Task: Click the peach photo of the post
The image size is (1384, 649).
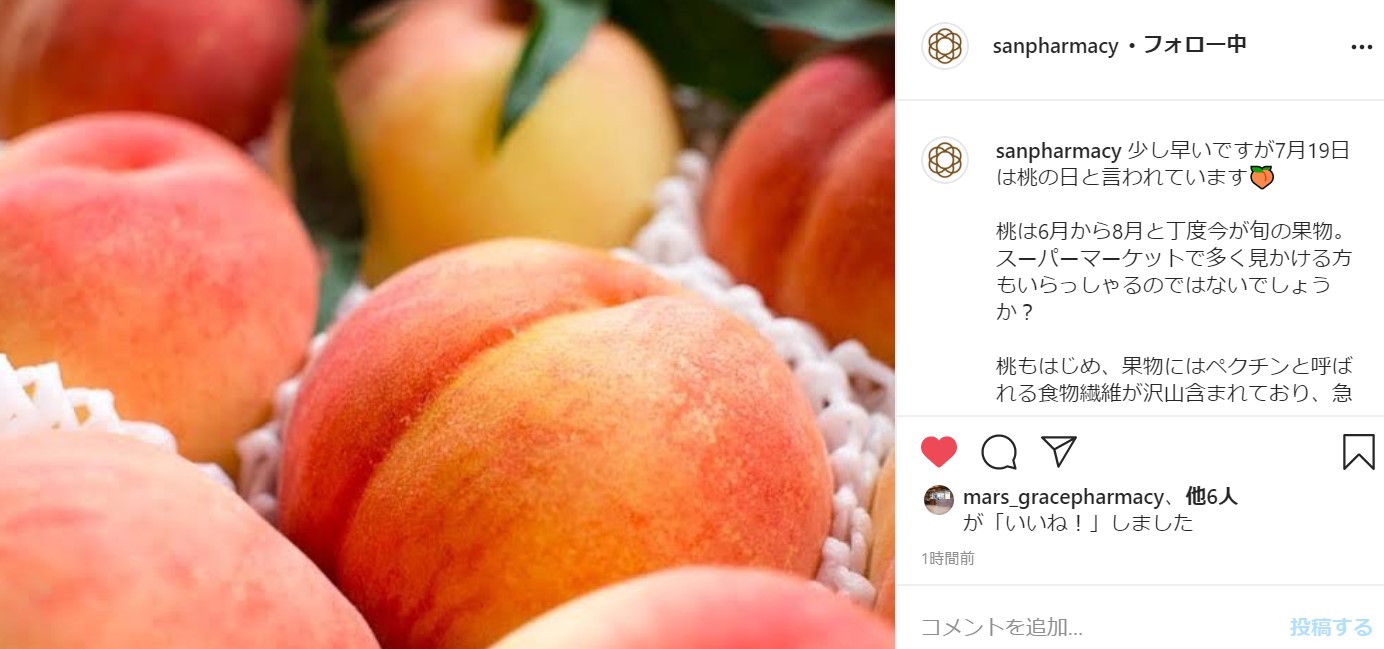Action: [x=447, y=324]
